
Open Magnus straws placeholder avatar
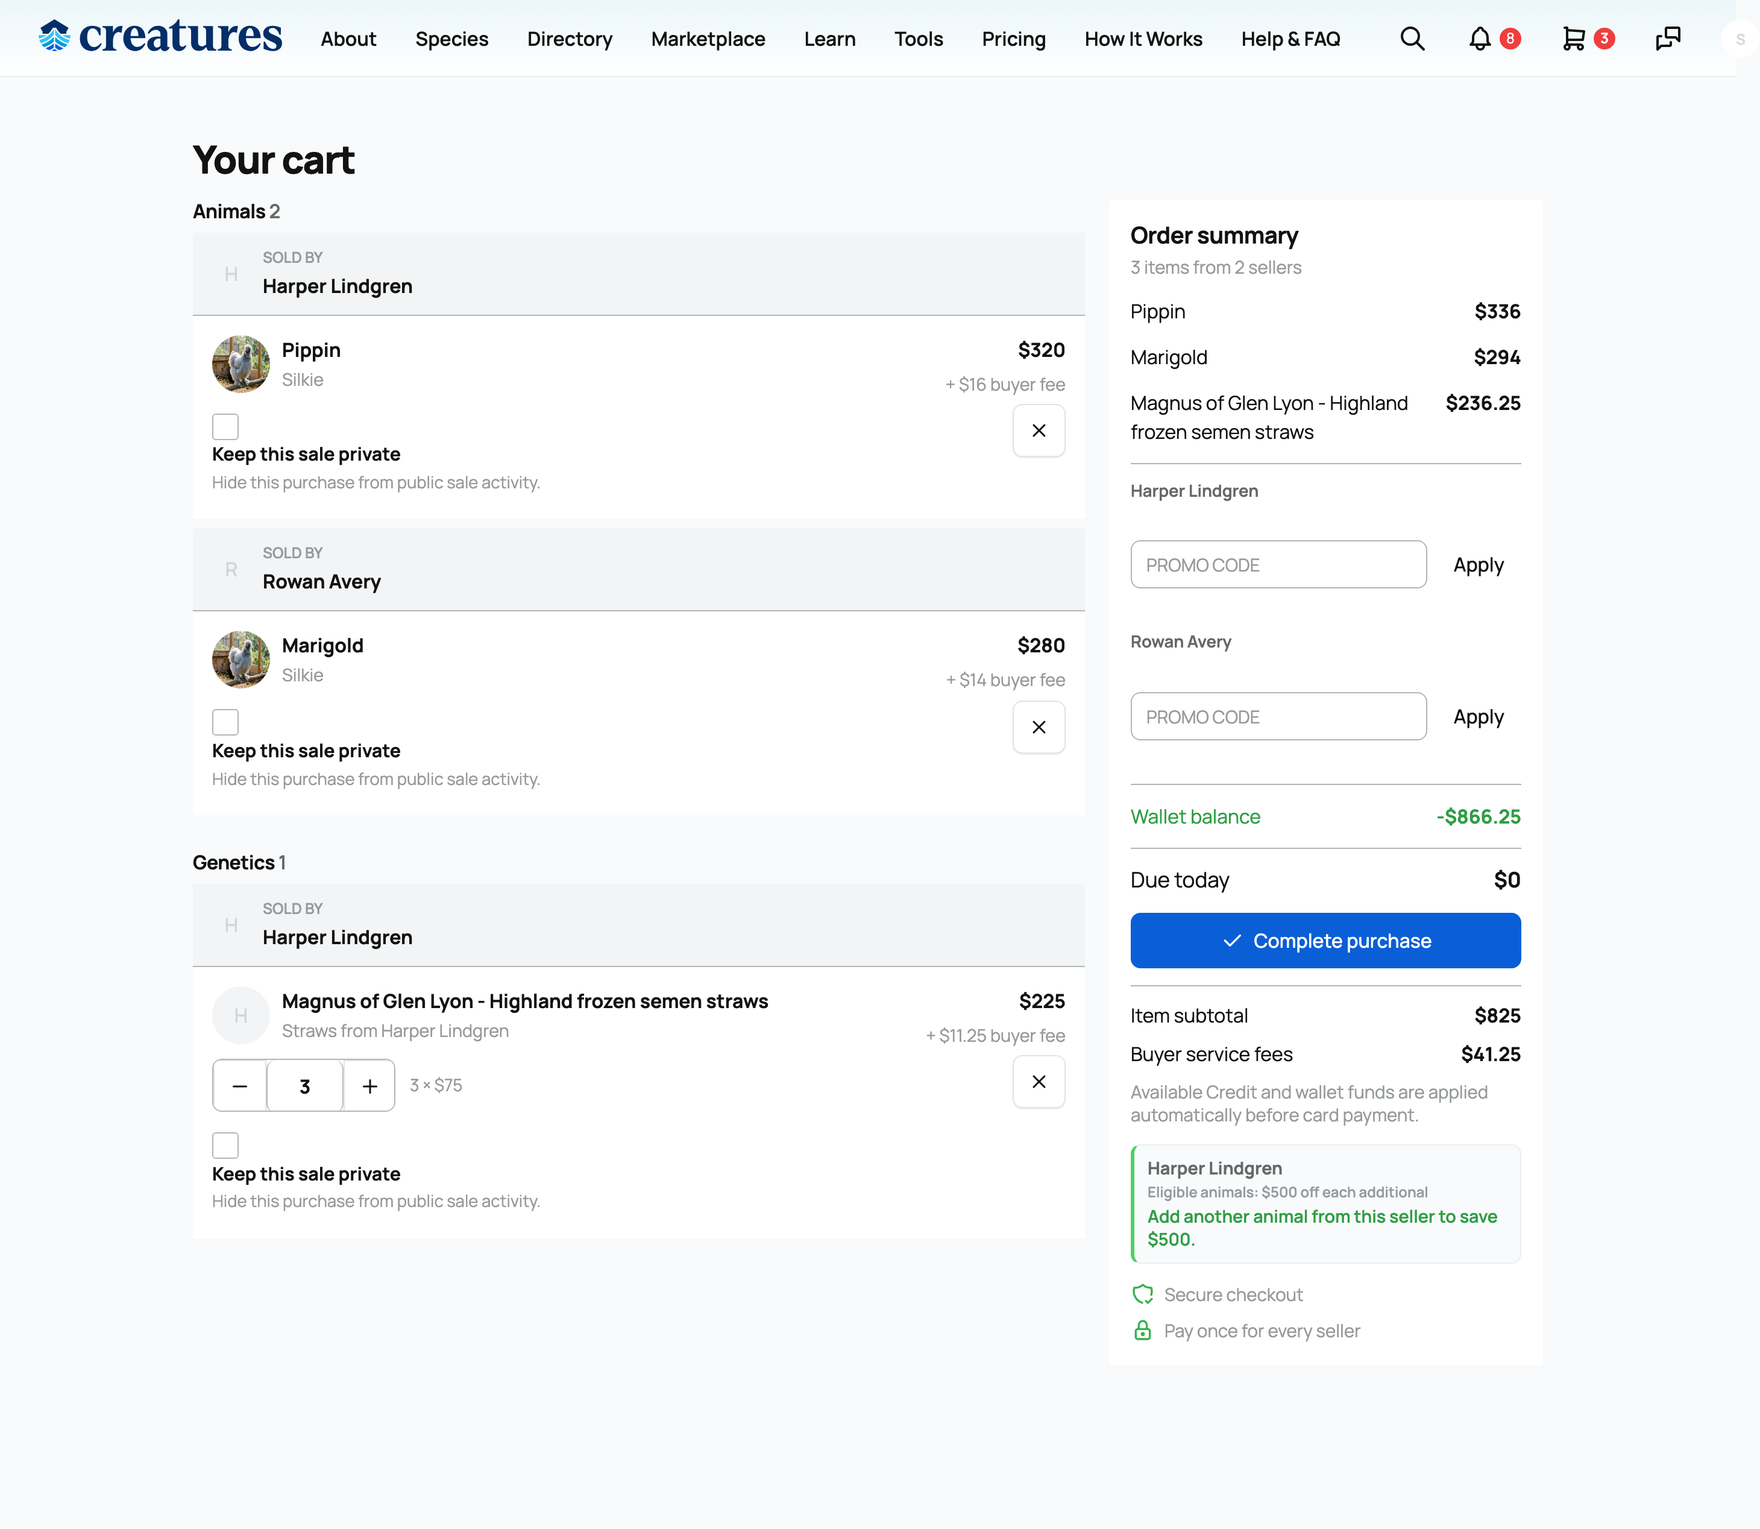tap(241, 1015)
